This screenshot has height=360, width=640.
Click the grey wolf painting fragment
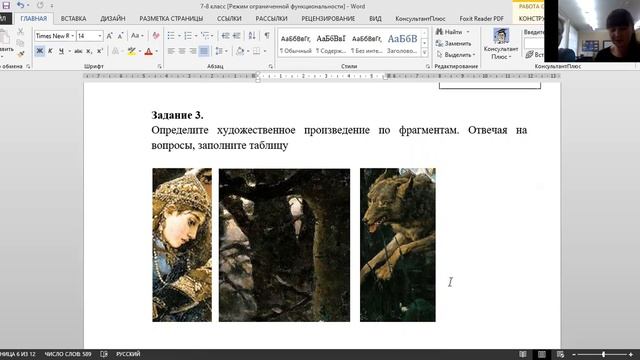pos(398,245)
